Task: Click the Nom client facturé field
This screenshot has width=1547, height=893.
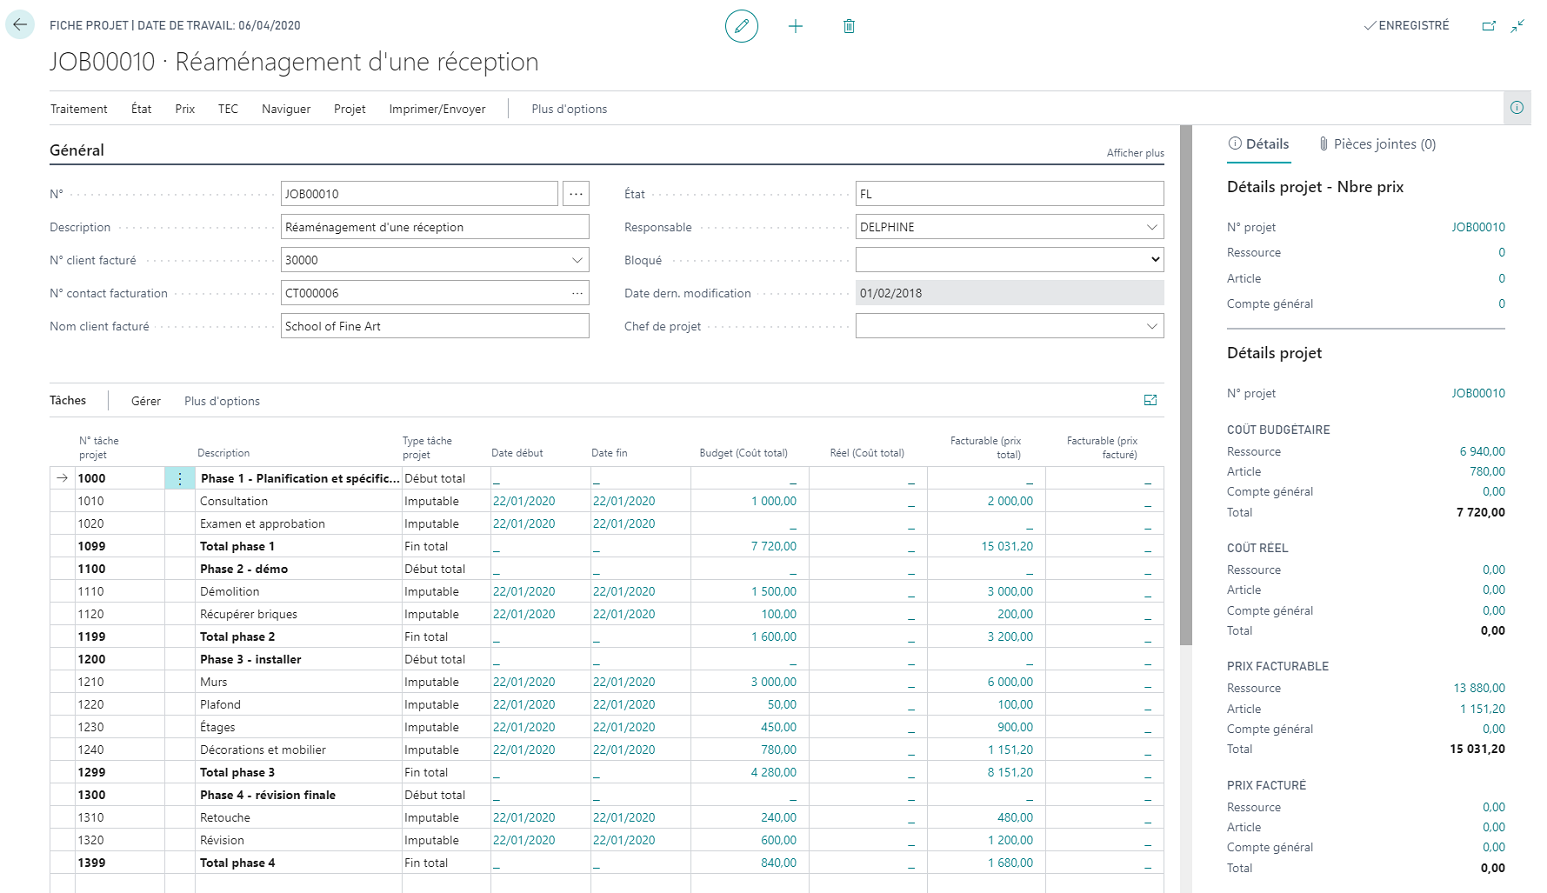Action: [x=435, y=326]
